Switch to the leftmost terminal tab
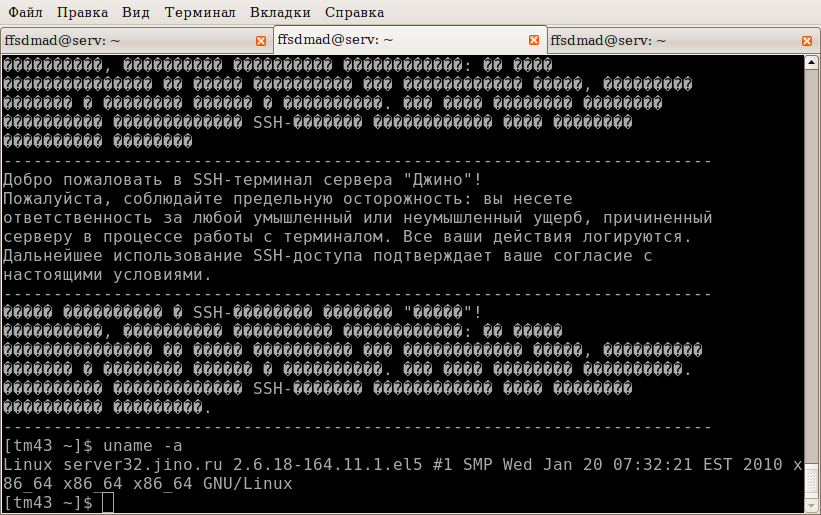Image resolution: width=821 pixels, height=515 pixels. (120, 41)
